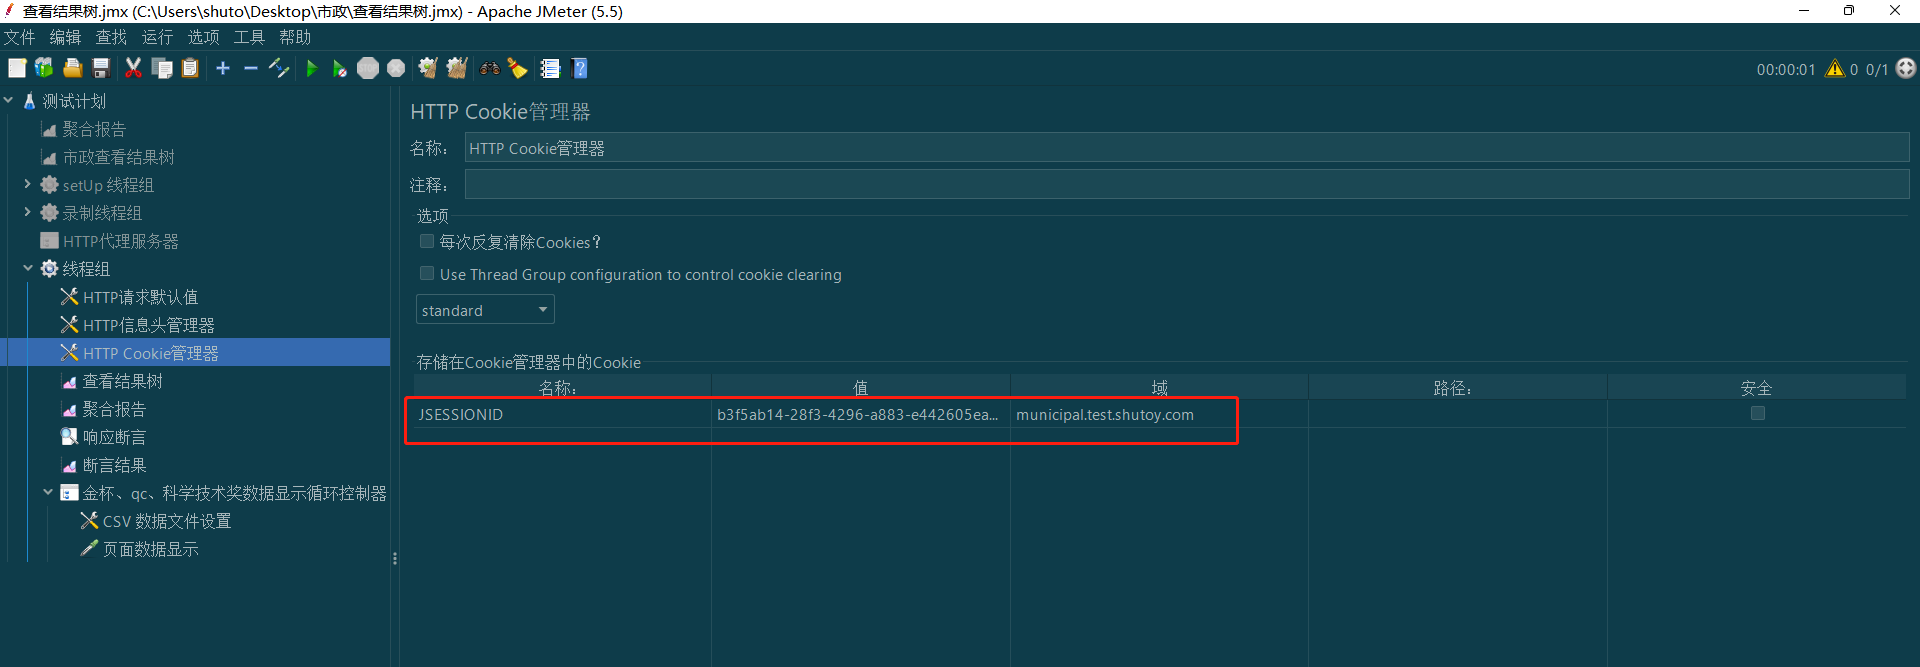This screenshot has width=1920, height=667.
Task: Collapse the 循环控制器 node arrow
Action: (x=48, y=493)
